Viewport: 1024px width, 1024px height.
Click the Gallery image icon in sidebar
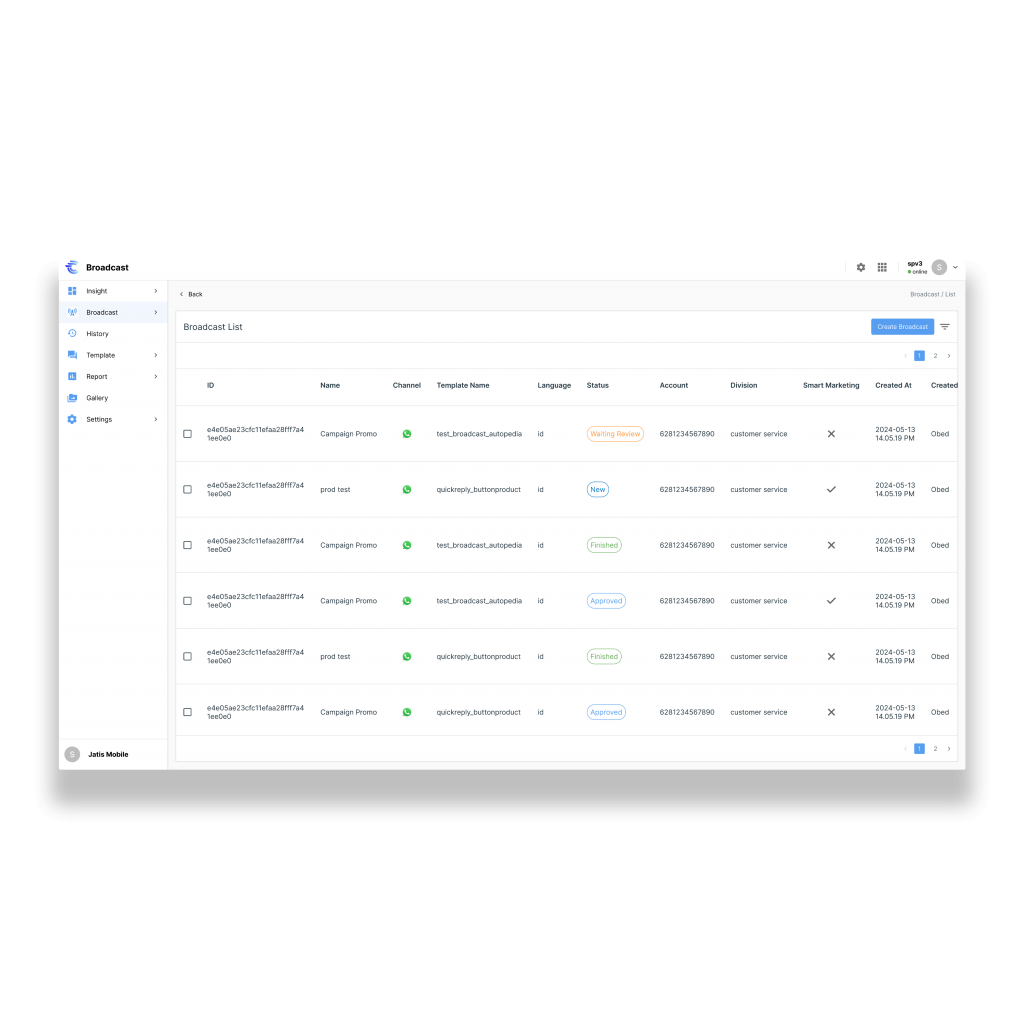coord(72,398)
